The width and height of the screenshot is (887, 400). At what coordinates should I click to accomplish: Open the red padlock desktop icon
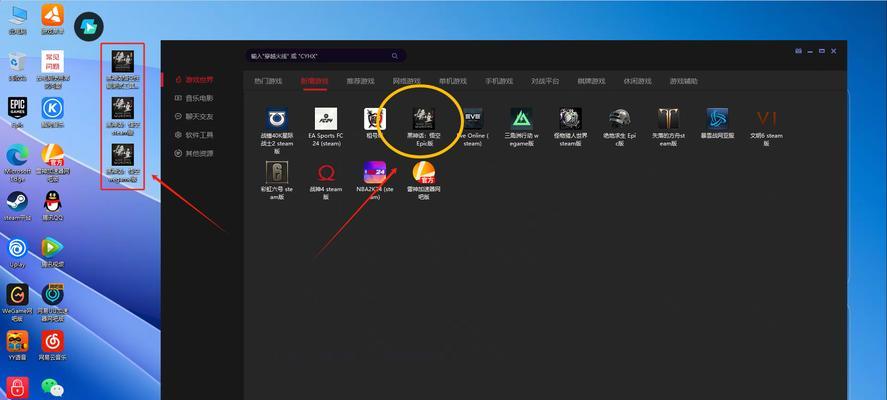coord(18,388)
